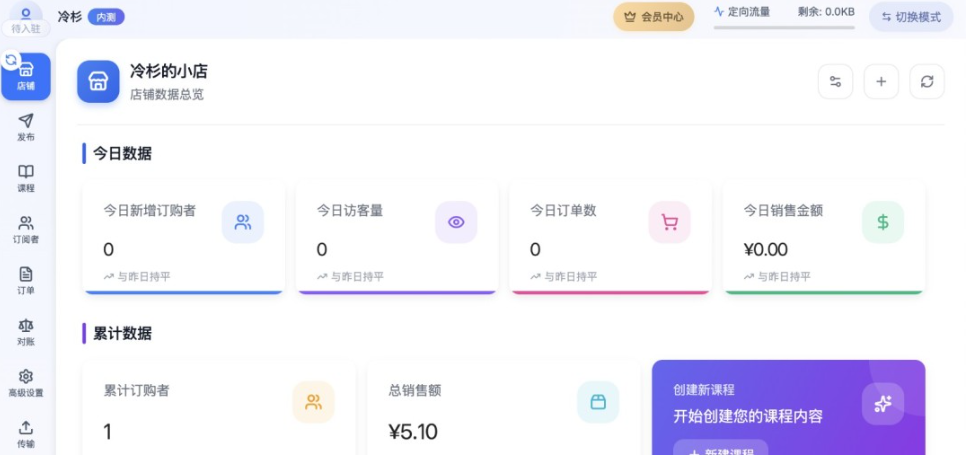Click 开始创建您的课程内容 text
Screen dimensions: 966x469
tap(748, 416)
